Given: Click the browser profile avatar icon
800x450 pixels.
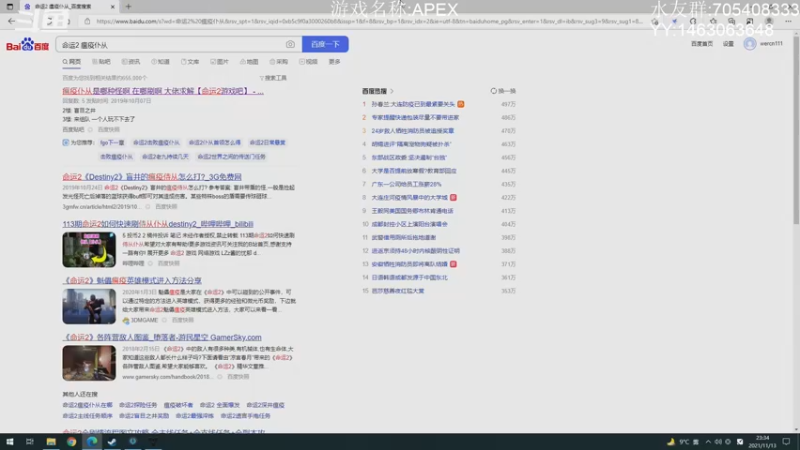Looking at the screenshot, I should [769, 21].
